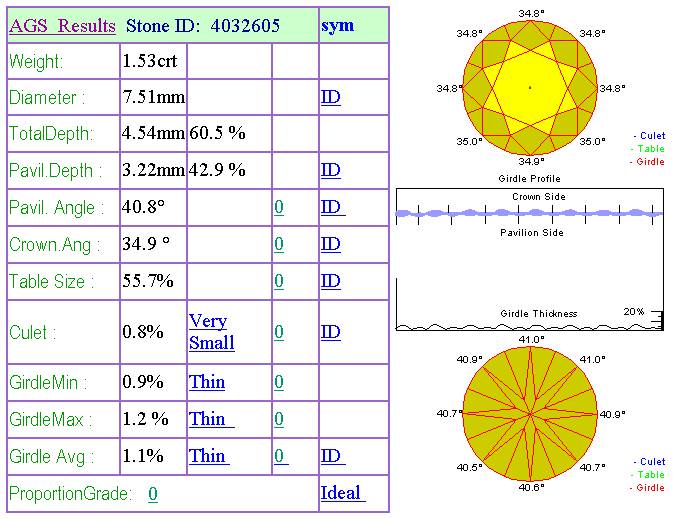
Task: Click the pavilion facet diagram
Action: tap(530, 414)
